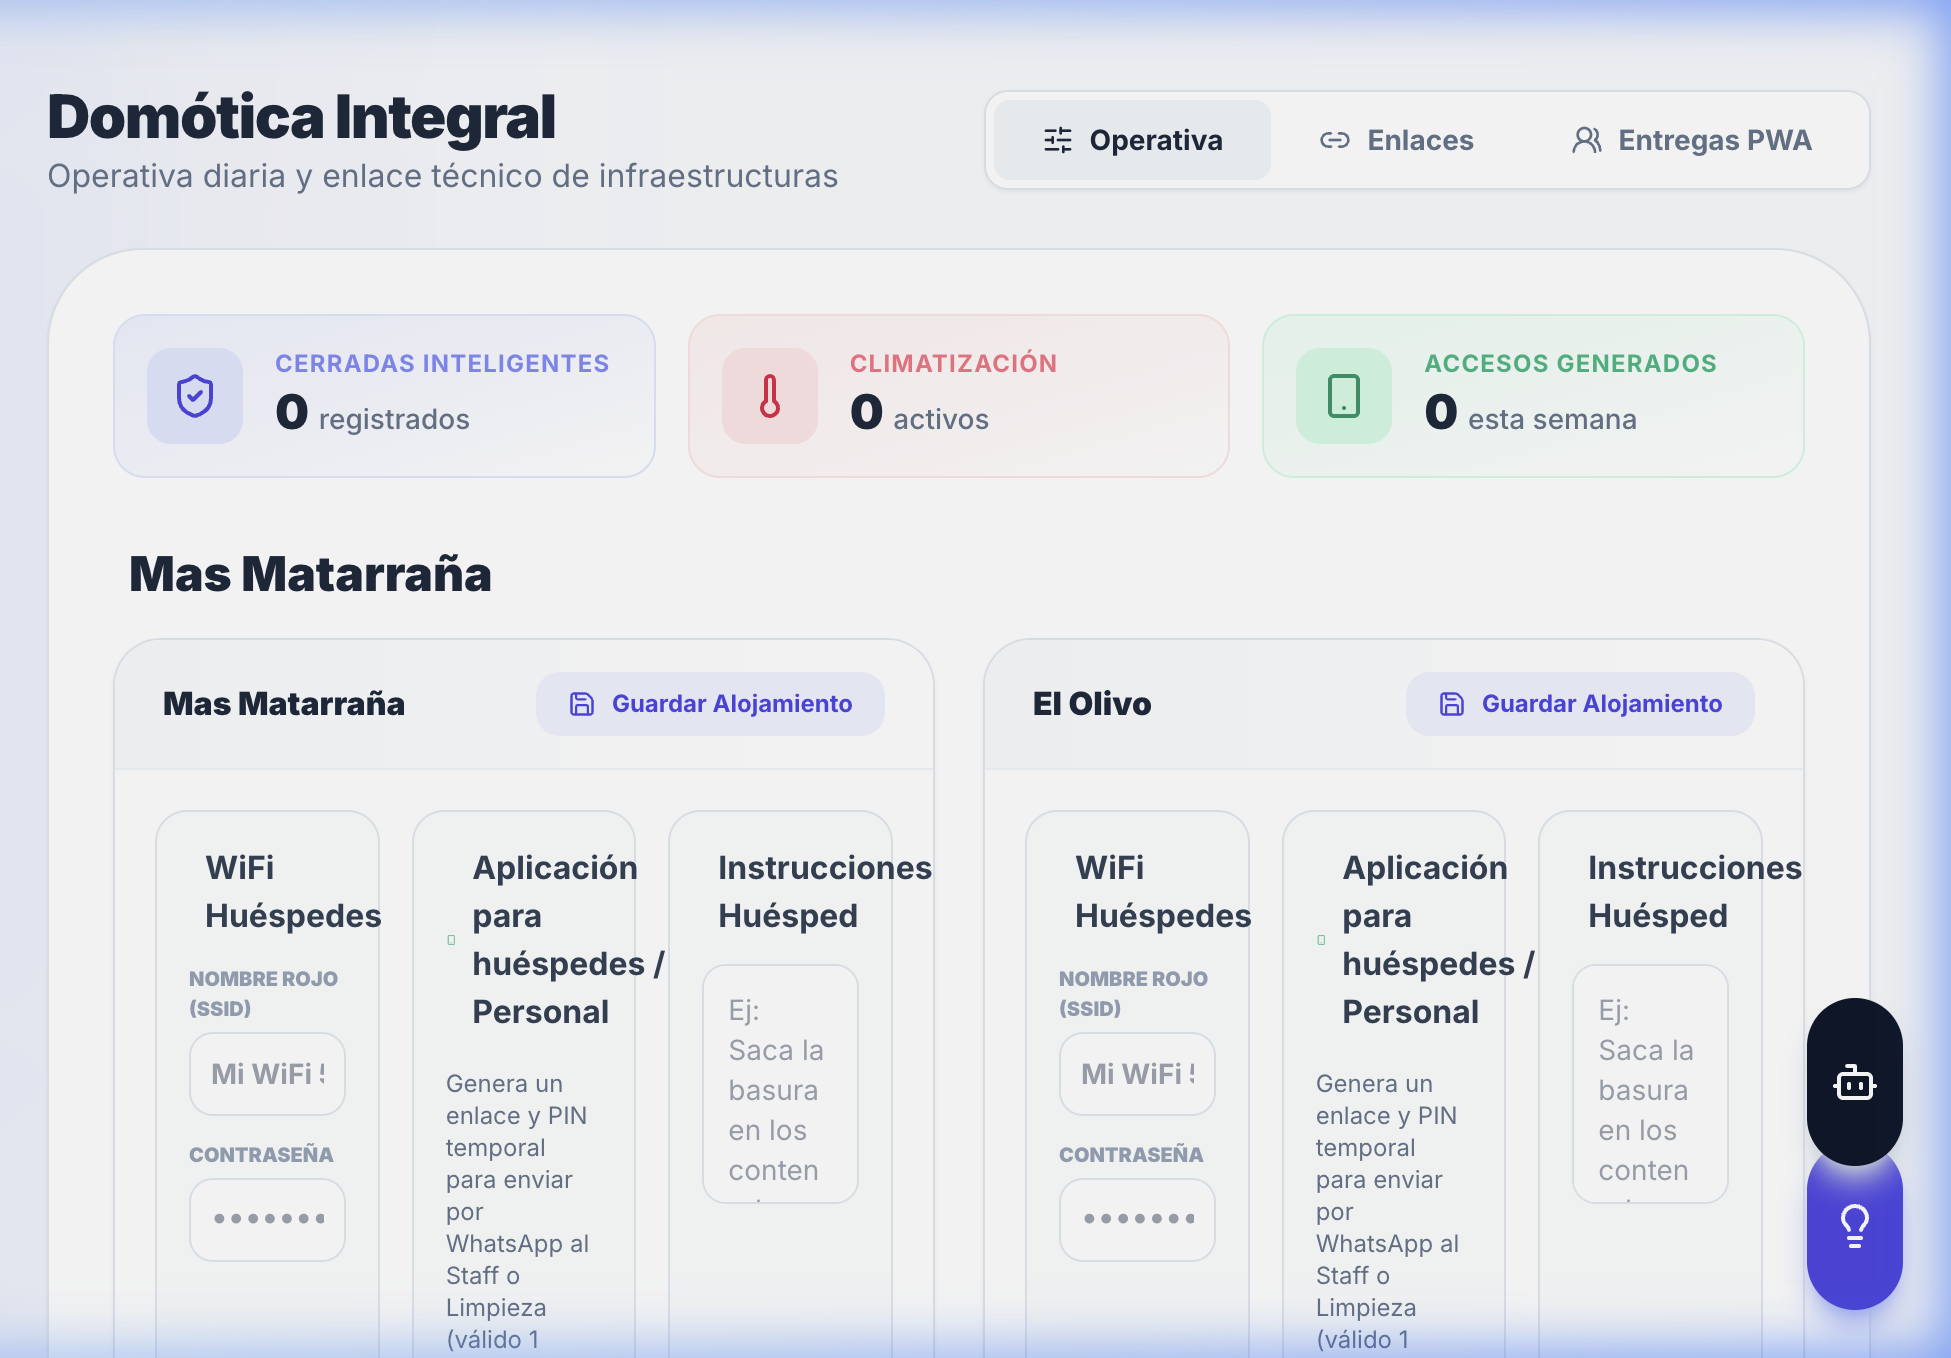Click the thermometer icon on Climatización card
Image resolution: width=1951 pixels, height=1358 pixels.
[x=769, y=396]
